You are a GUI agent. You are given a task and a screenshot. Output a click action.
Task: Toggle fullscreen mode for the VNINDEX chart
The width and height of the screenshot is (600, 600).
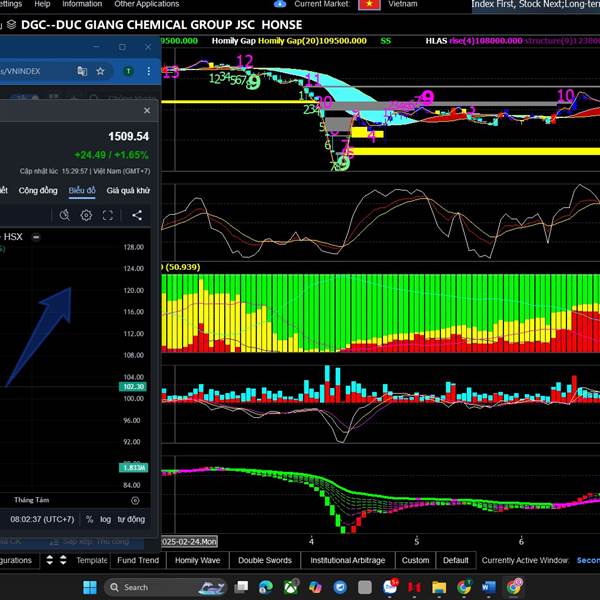[108, 215]
